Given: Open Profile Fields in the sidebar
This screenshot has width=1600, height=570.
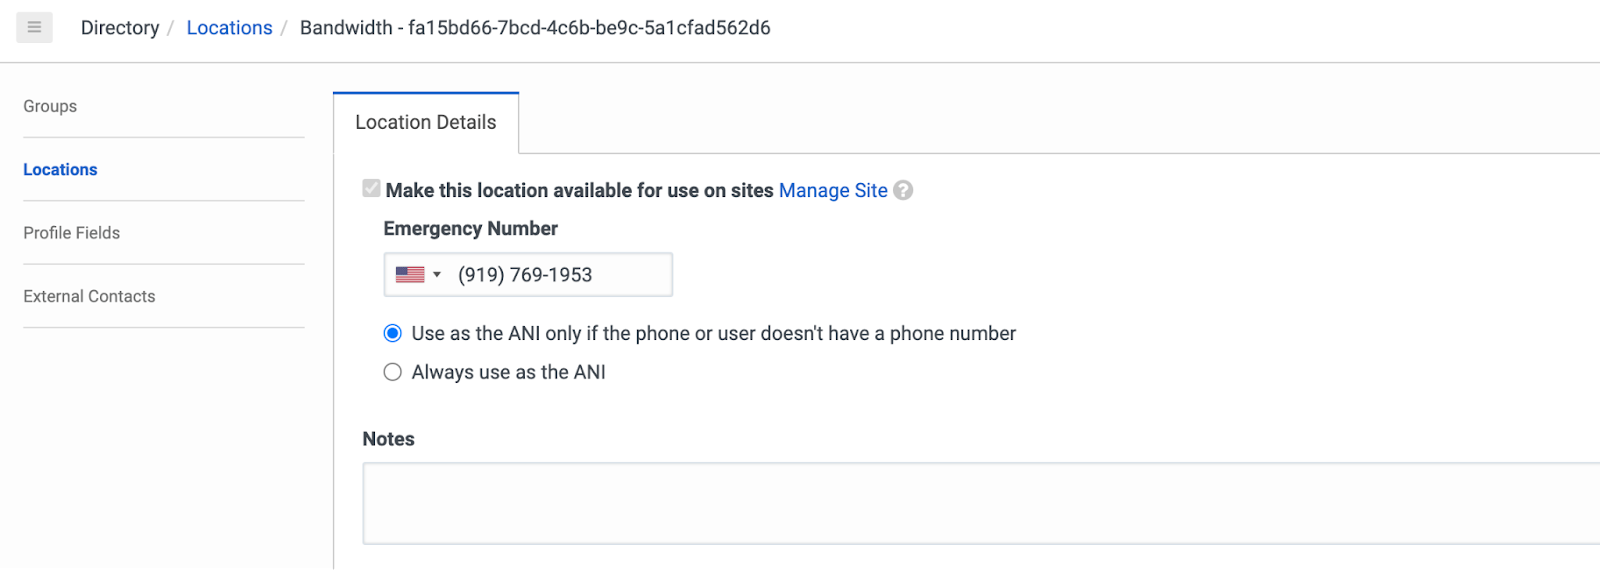Looking at the screenshot, I should pos(72,233).
